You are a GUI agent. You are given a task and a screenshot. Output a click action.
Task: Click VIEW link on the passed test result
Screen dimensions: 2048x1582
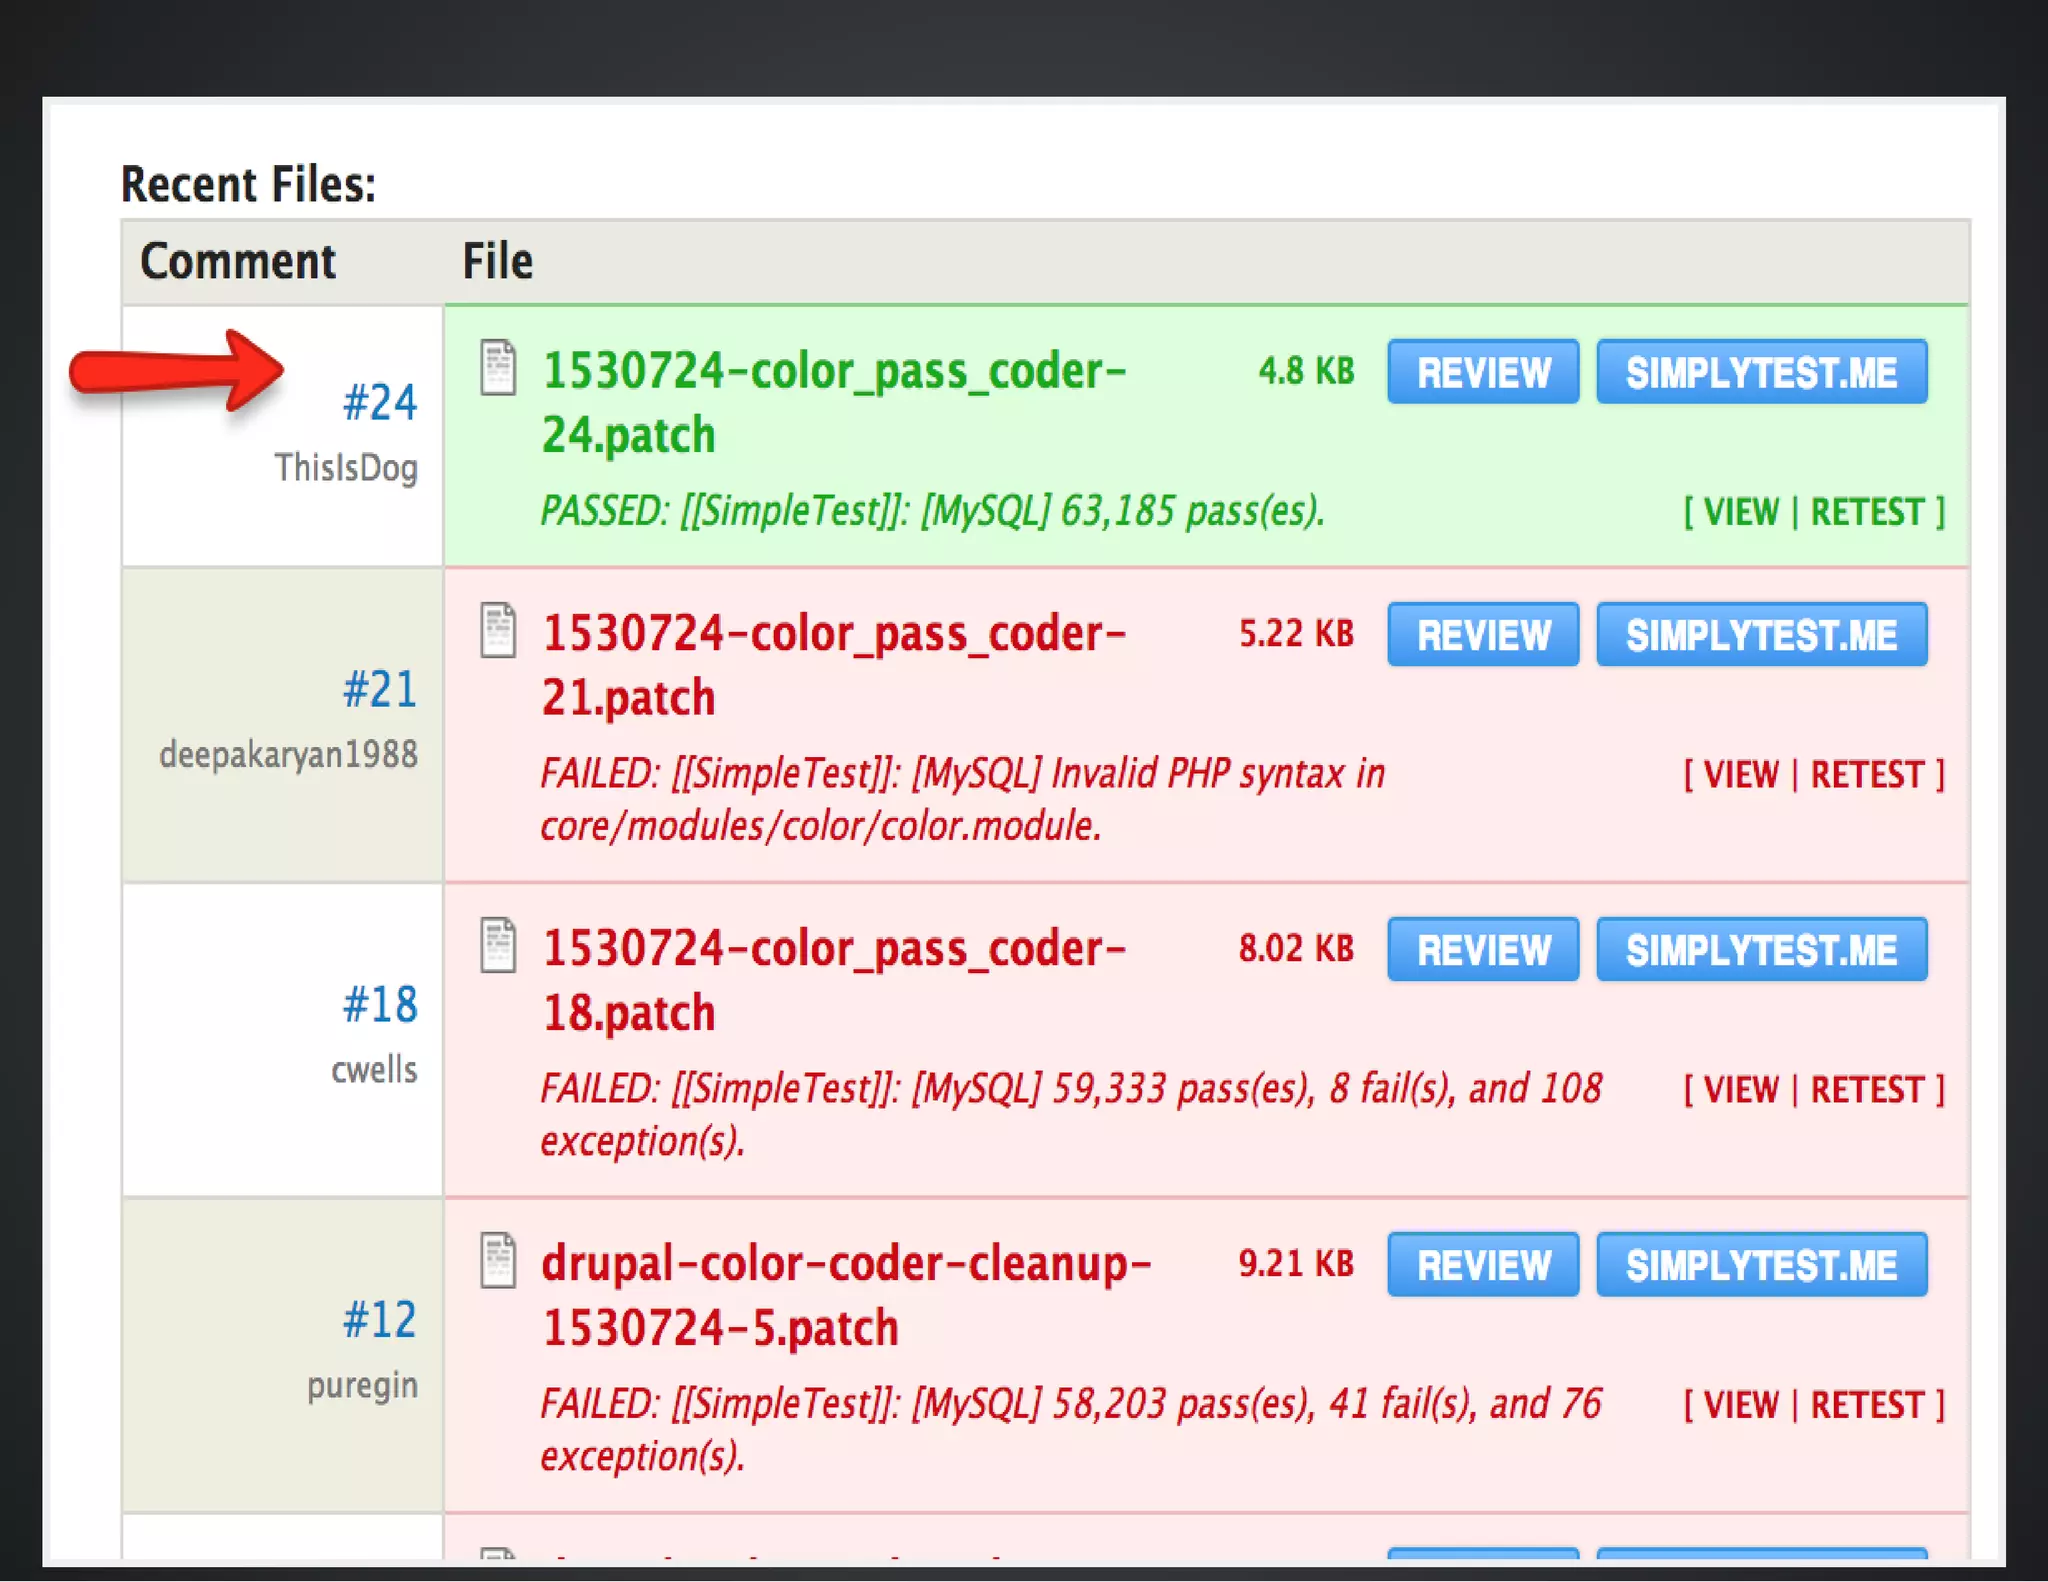click(1741, 512)
